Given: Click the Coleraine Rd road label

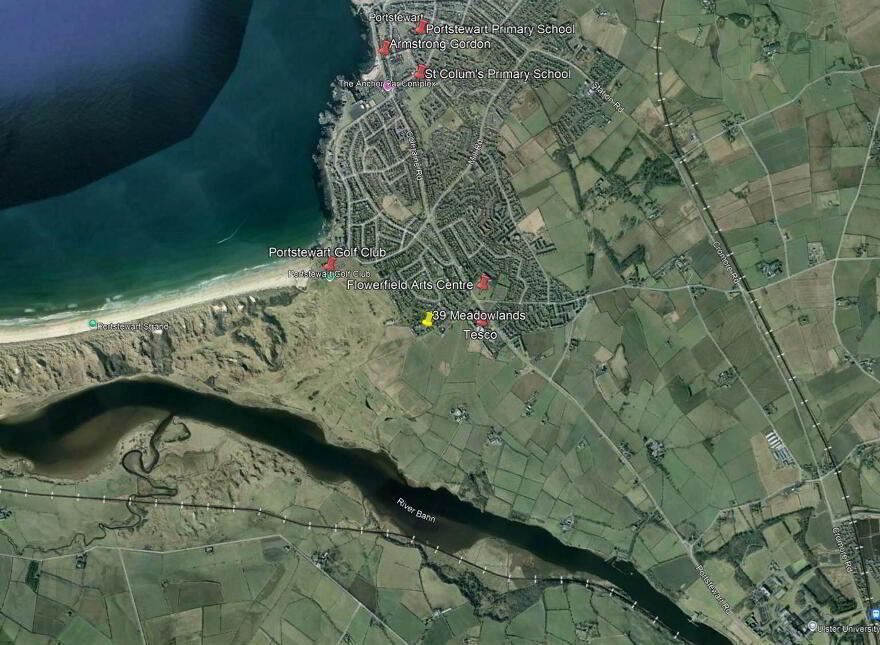Looking at the screenshot, I should click(414, 155).
